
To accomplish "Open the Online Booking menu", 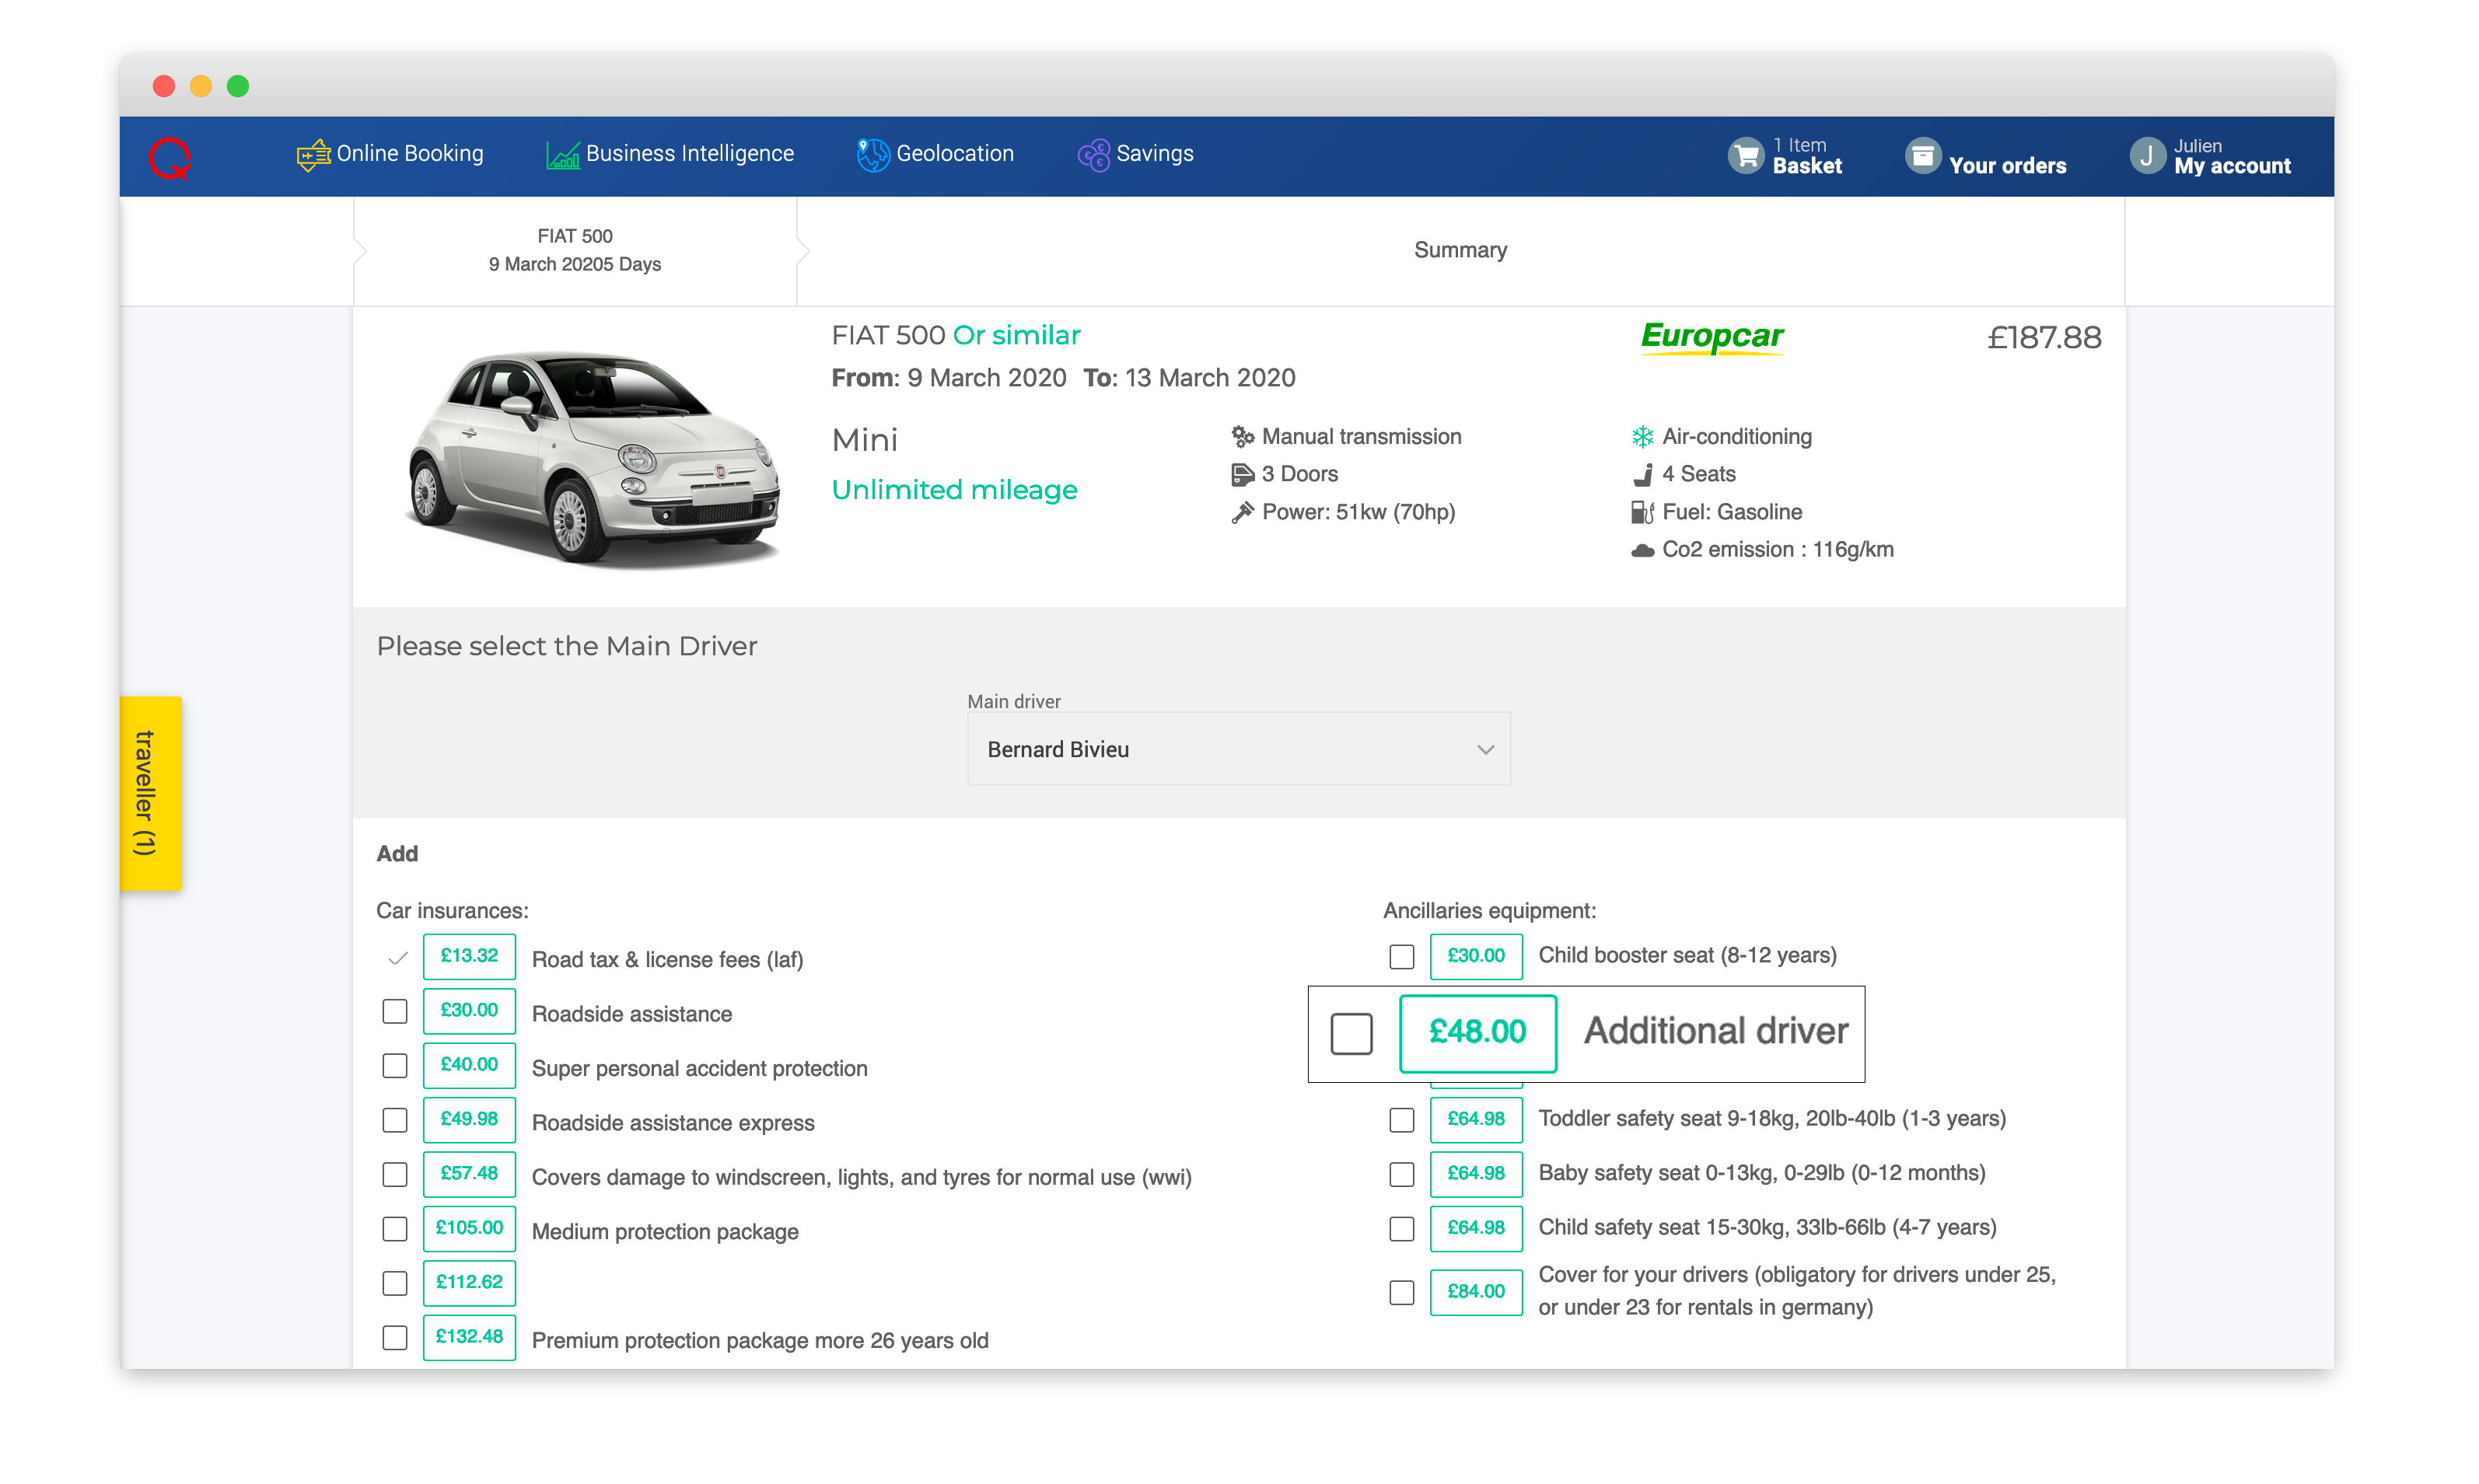I will pyautogui.click(x=390, y=154).
